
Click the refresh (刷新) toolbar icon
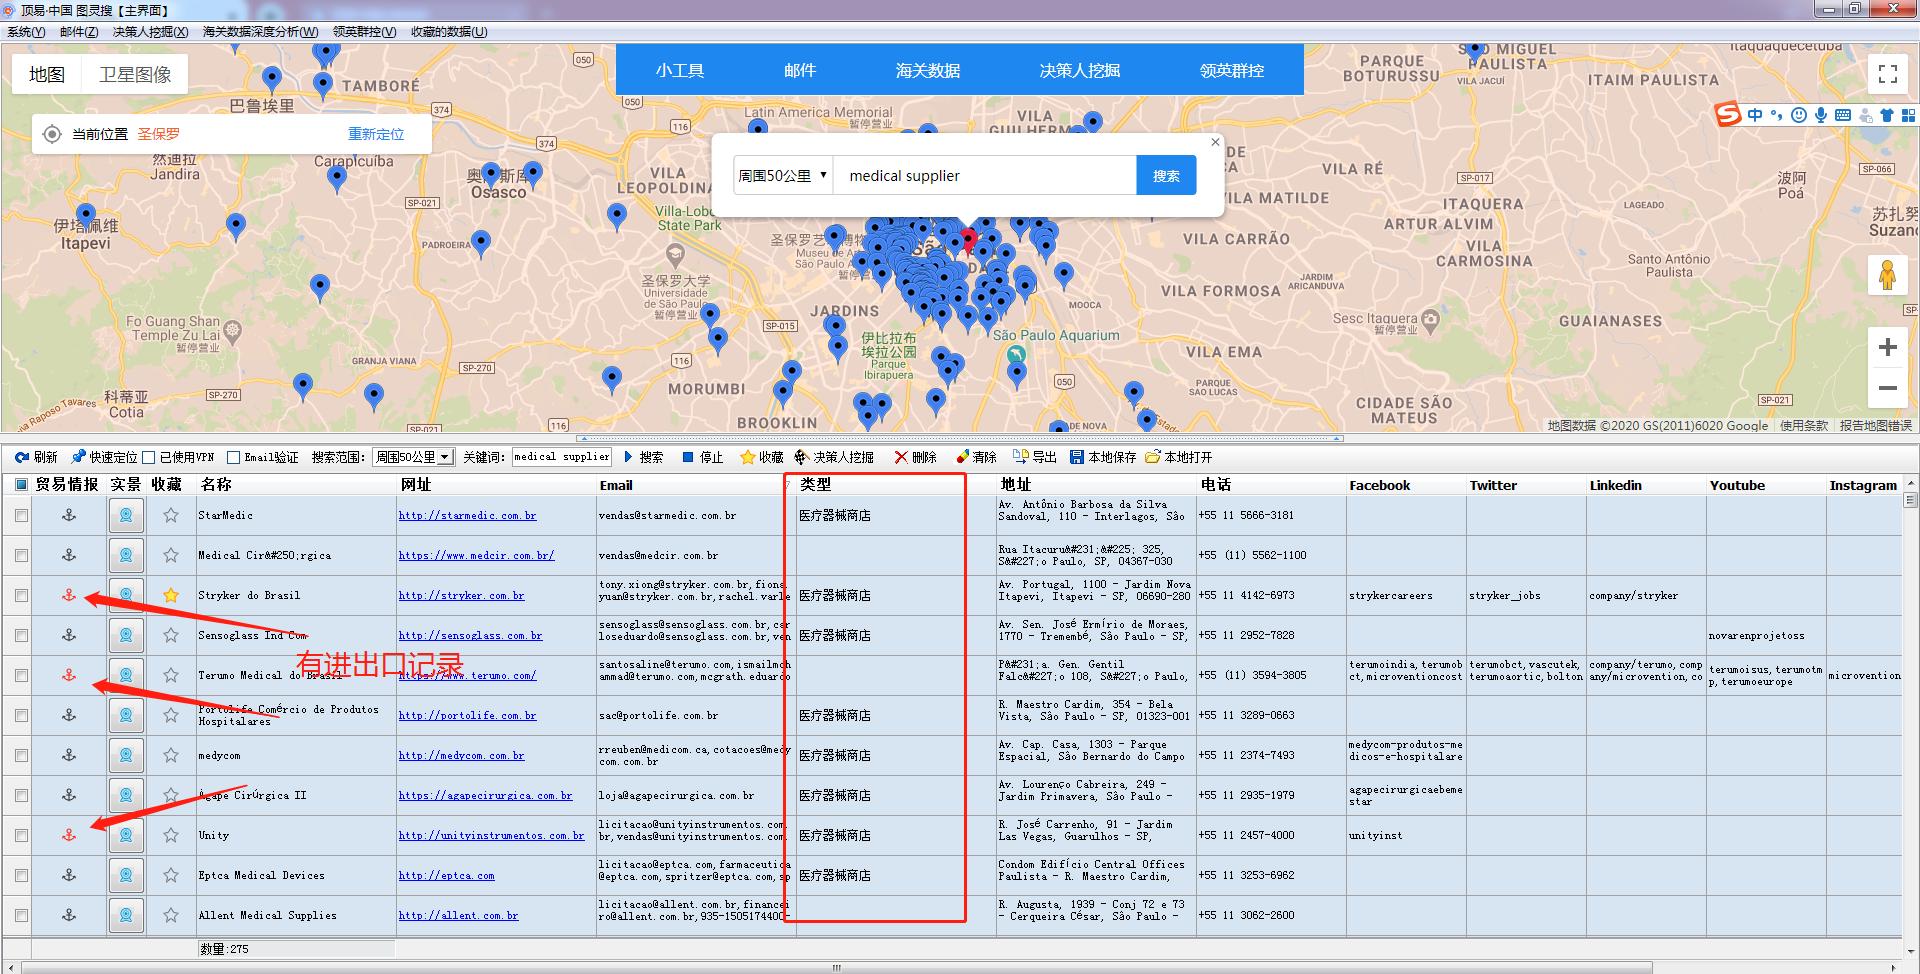(22, 457)
